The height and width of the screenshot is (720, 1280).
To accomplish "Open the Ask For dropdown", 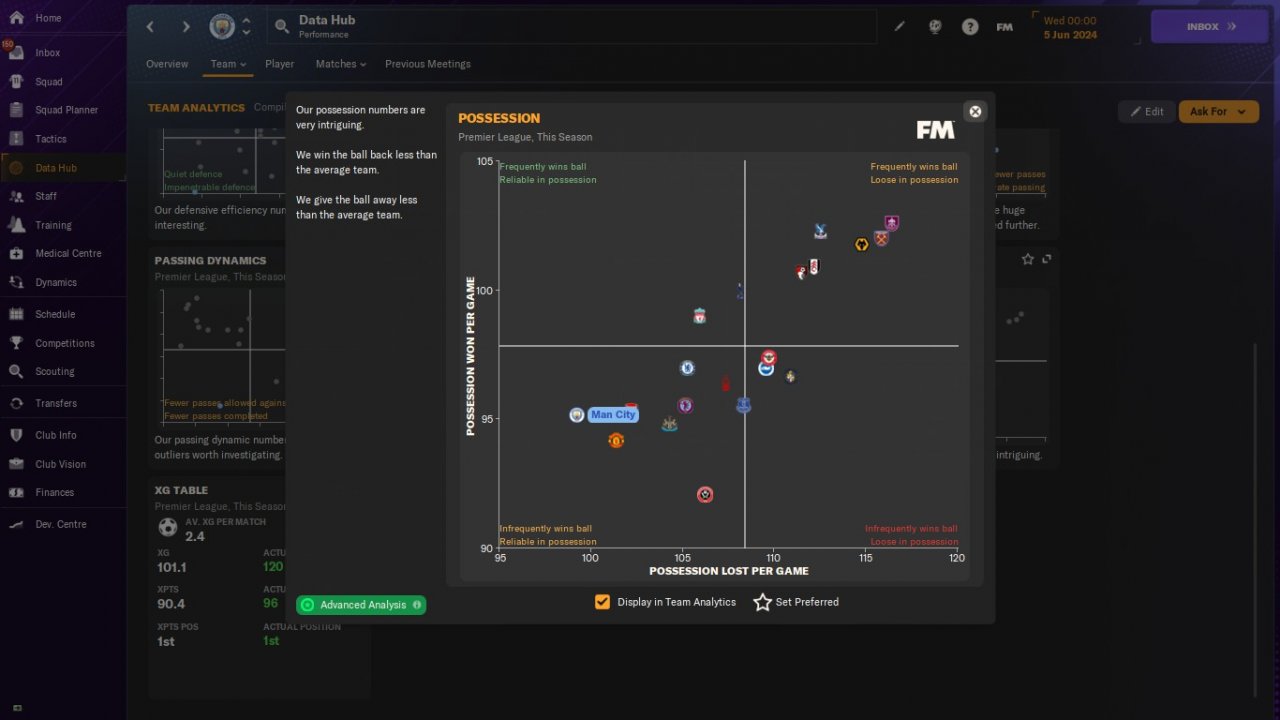I will pos(1218,111).
